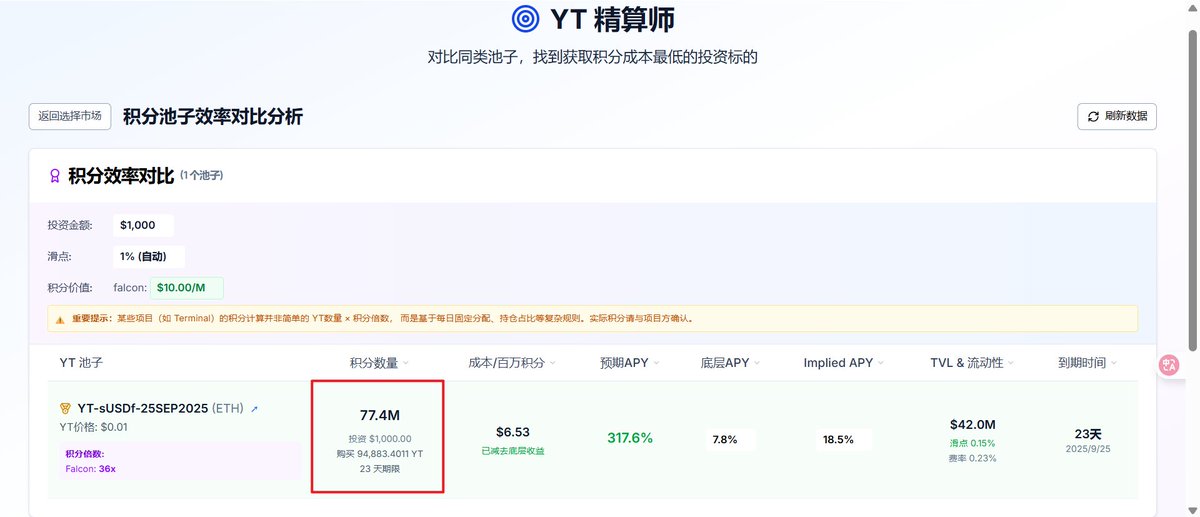Click the 积分池子效率对比分析 heading
Image resolution: width=1200 pixels, height=517 pixels.
pyautogui.click(x=213, y=117)
